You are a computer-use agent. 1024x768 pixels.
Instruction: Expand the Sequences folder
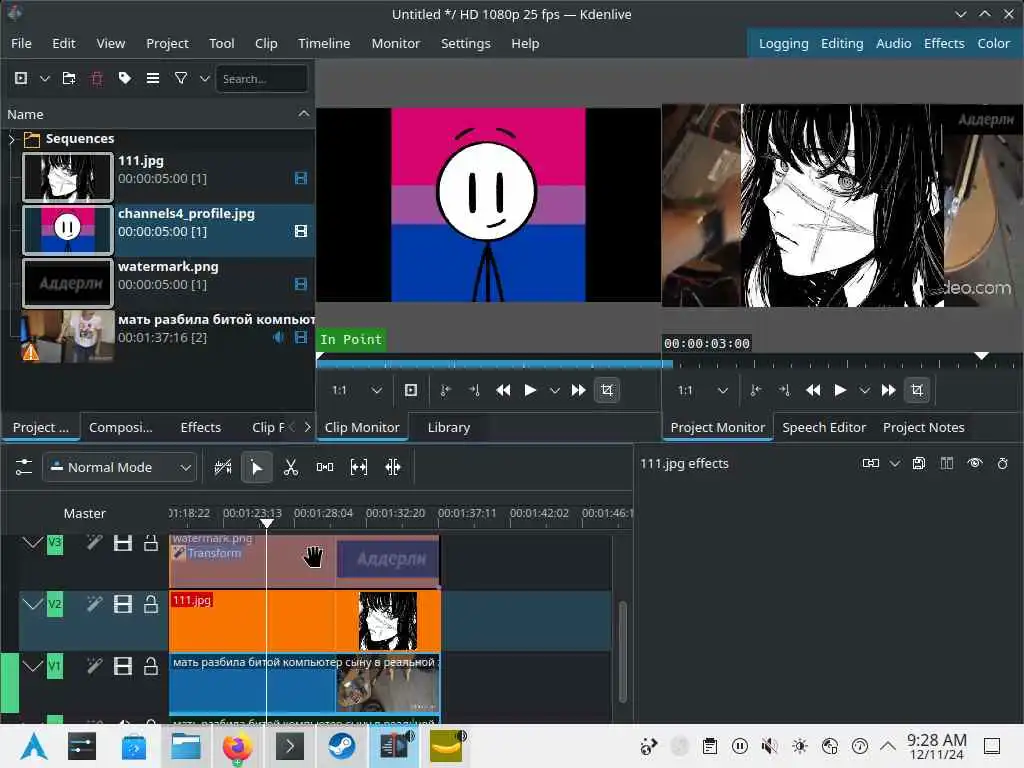tap(12, 139)
